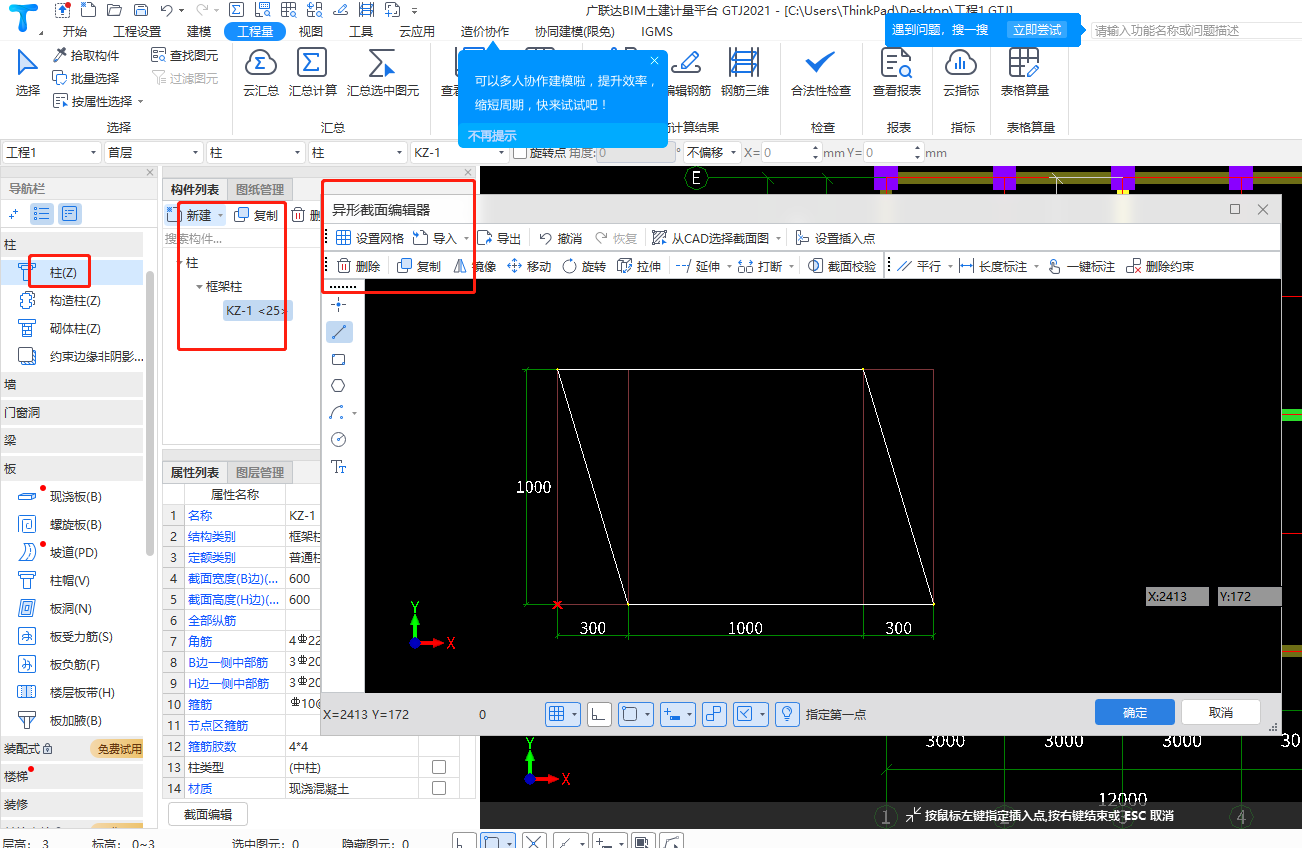Viewport: 1302px width, 848px height.
Task: Toggle the light bulb hint button in editor
Action: [x=787, y=714]
